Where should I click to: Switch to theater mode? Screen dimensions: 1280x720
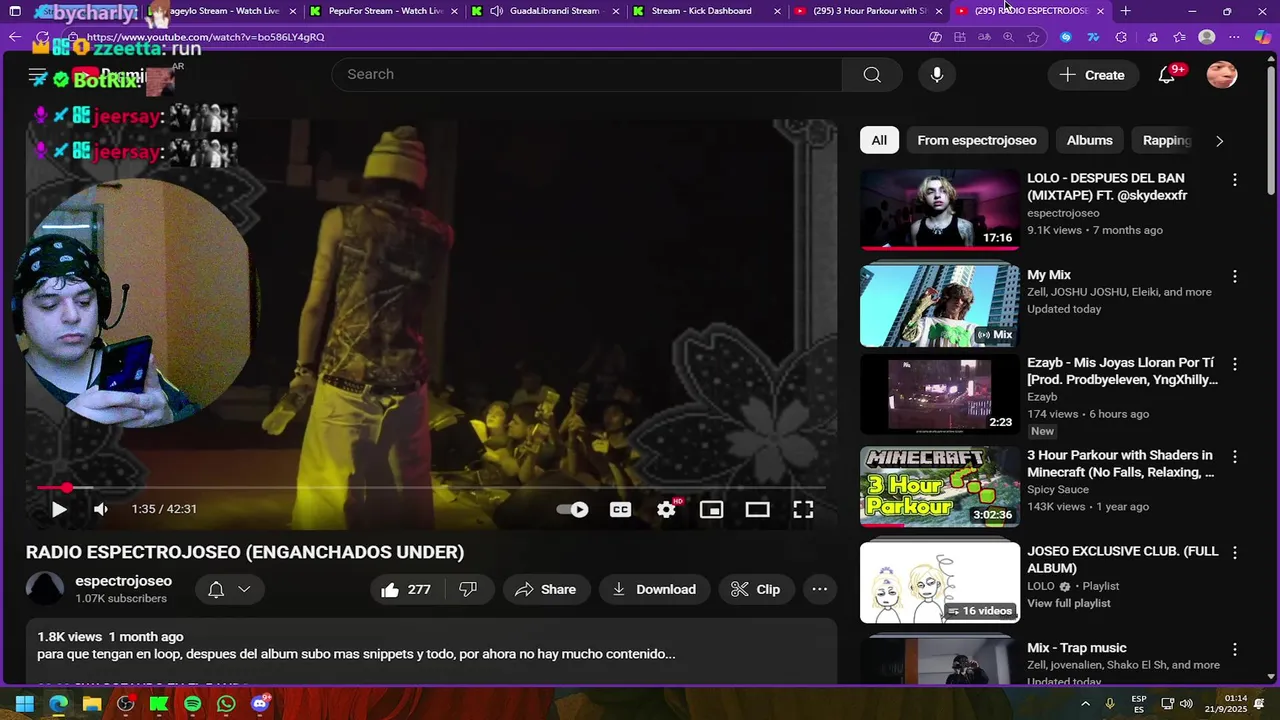click(757, 509)
